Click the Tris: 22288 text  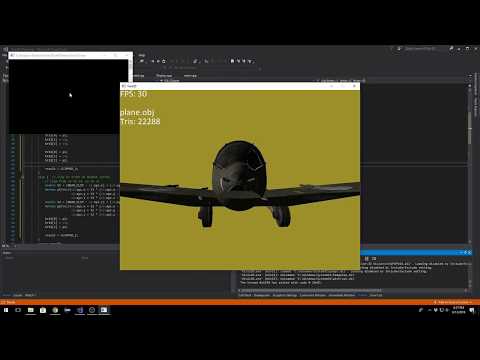tap(140, 122)
